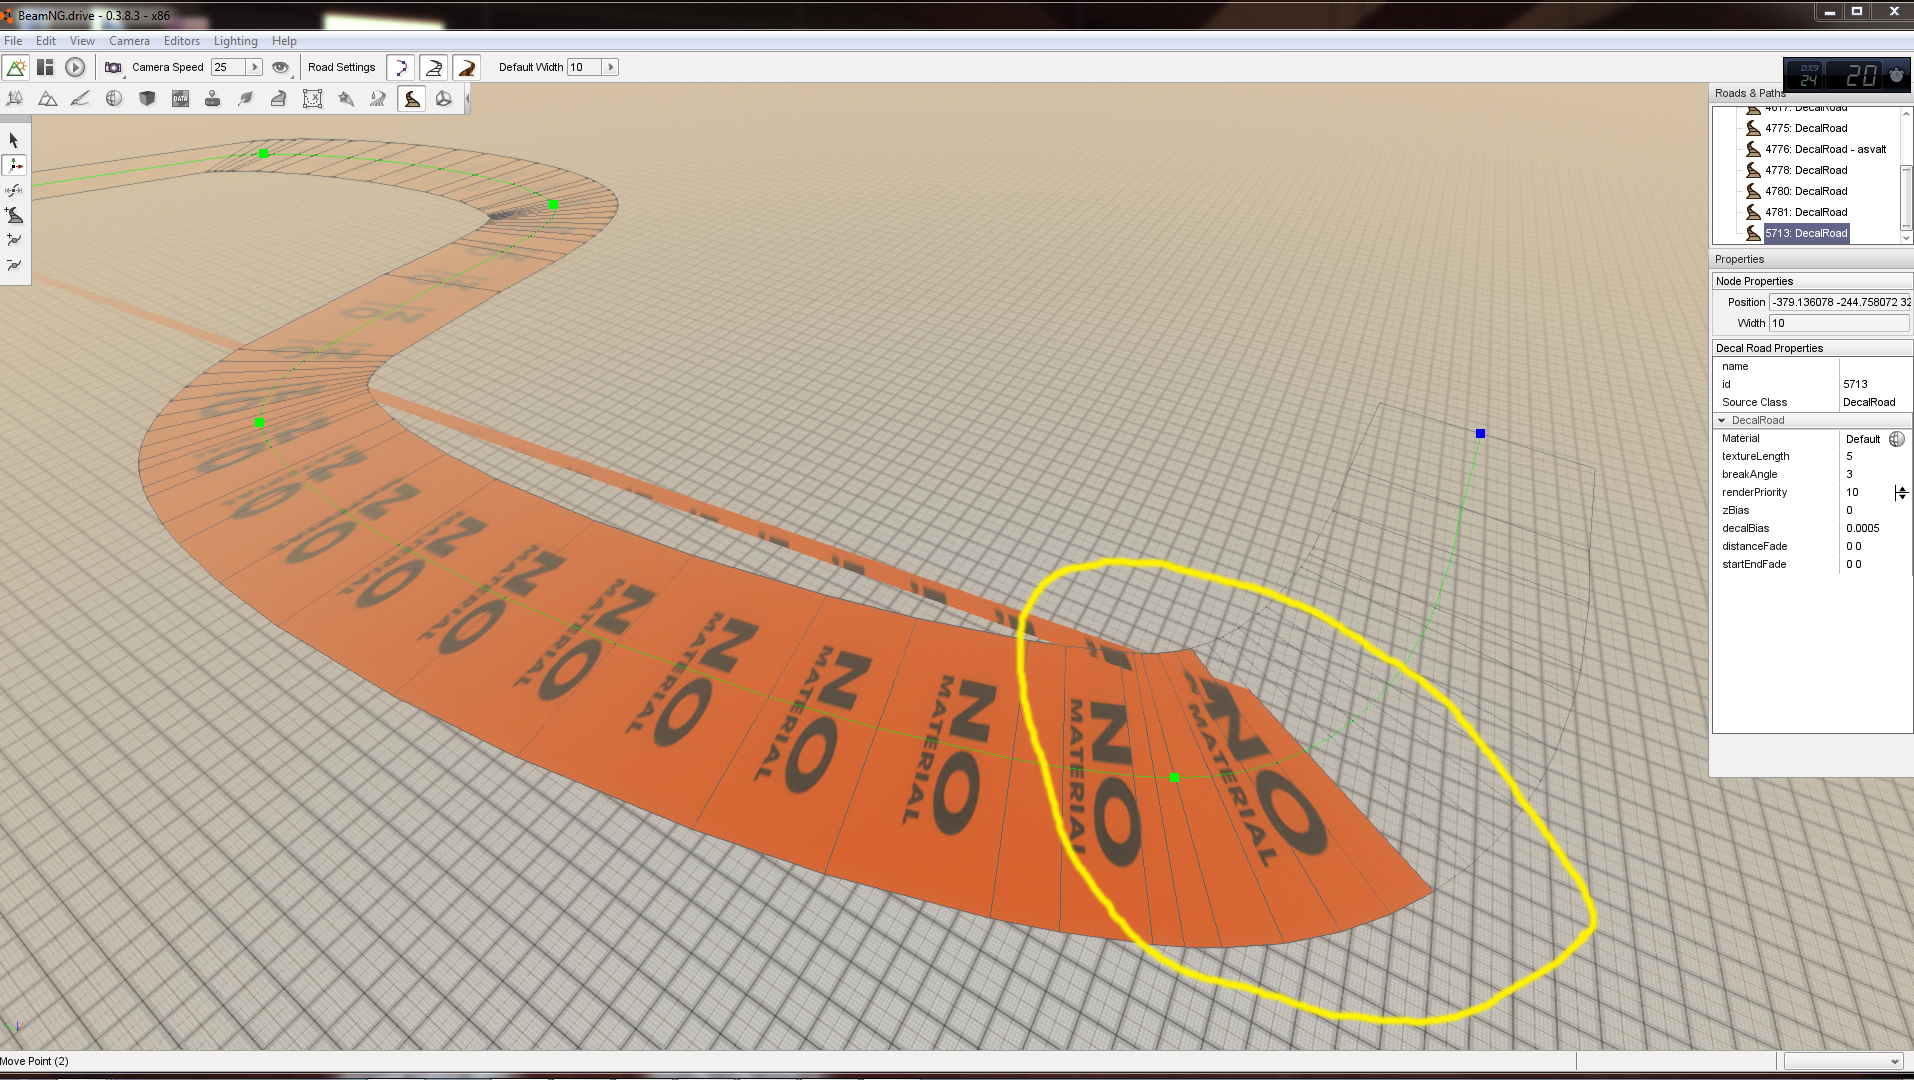Choose the Remove Point tool

coord(14,265)
